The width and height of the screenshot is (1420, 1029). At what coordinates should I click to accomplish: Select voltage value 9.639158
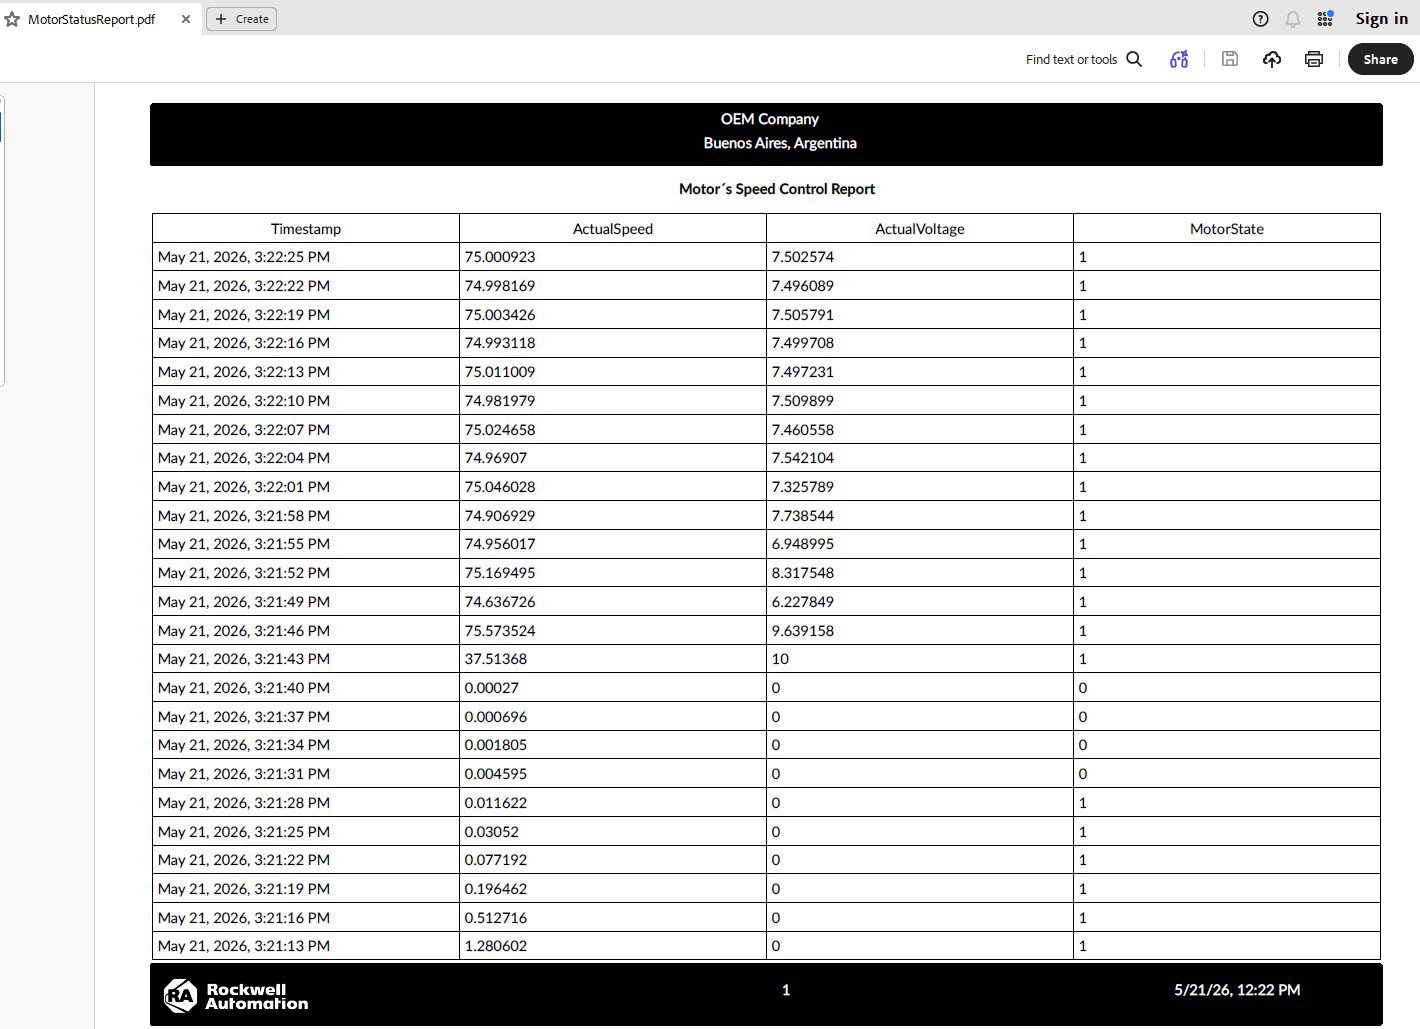[x=803, y=631]
